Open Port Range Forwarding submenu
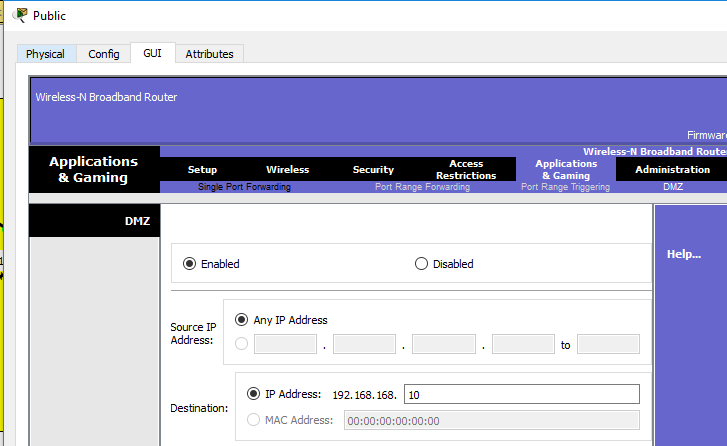Screen dimensions: 727x446 (422, 187)
